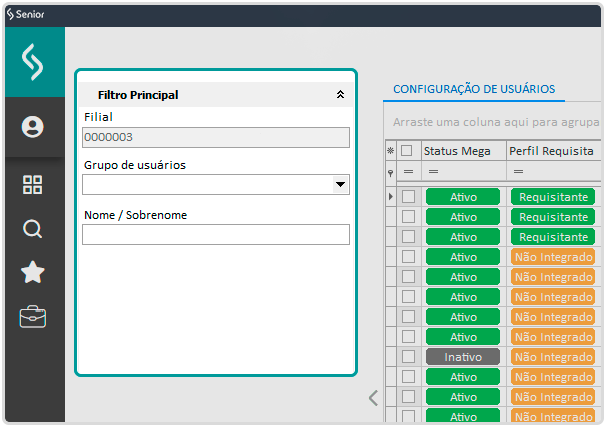Check the row checkbox below the Inativo row
This screenshot has width=608, height=430.
[408, 377]
